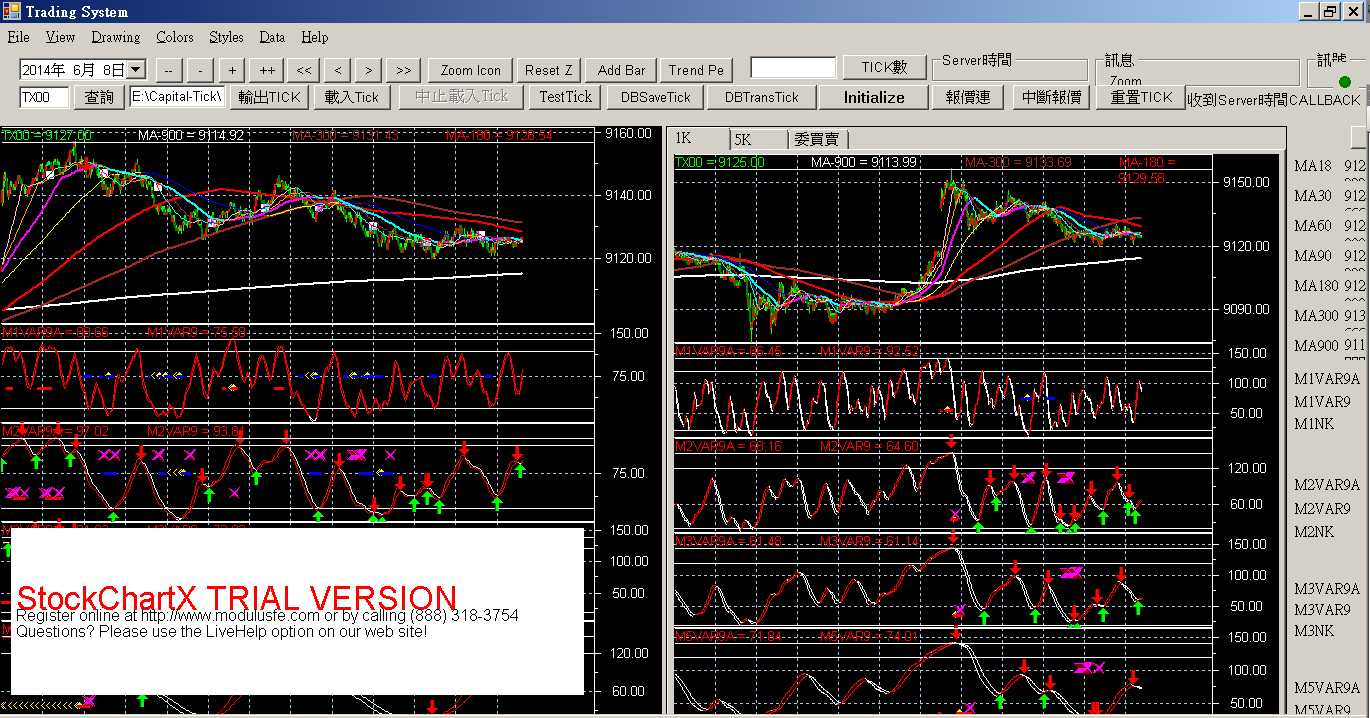The width and height of the screenshot is (1370, 718).
Task: Click 'TX00 = 9125.00' label in 1K chart
Action: coord(720,162)
